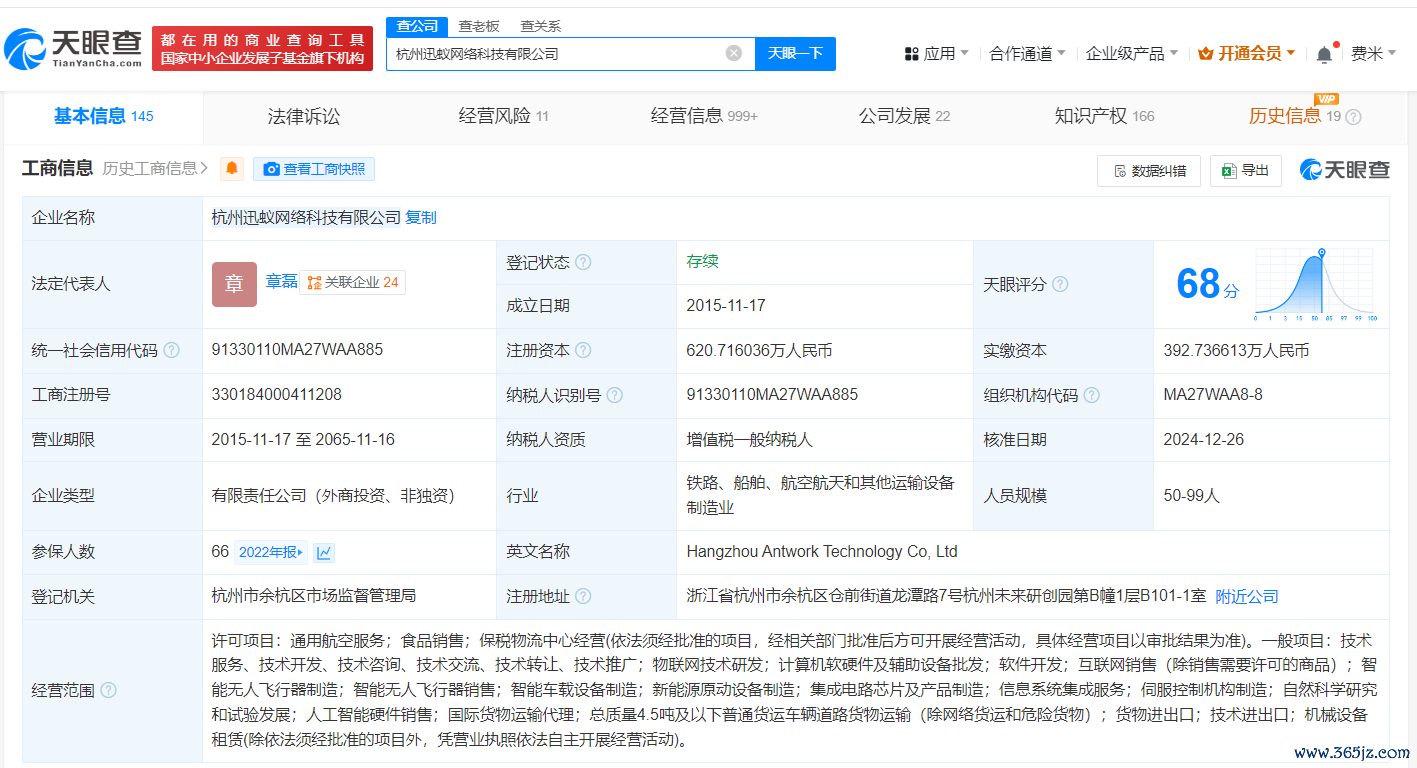The image size is (1417, 768).
Task: Click the paid-in capital 392.736613万人民币
Action: coord(1237,351)
